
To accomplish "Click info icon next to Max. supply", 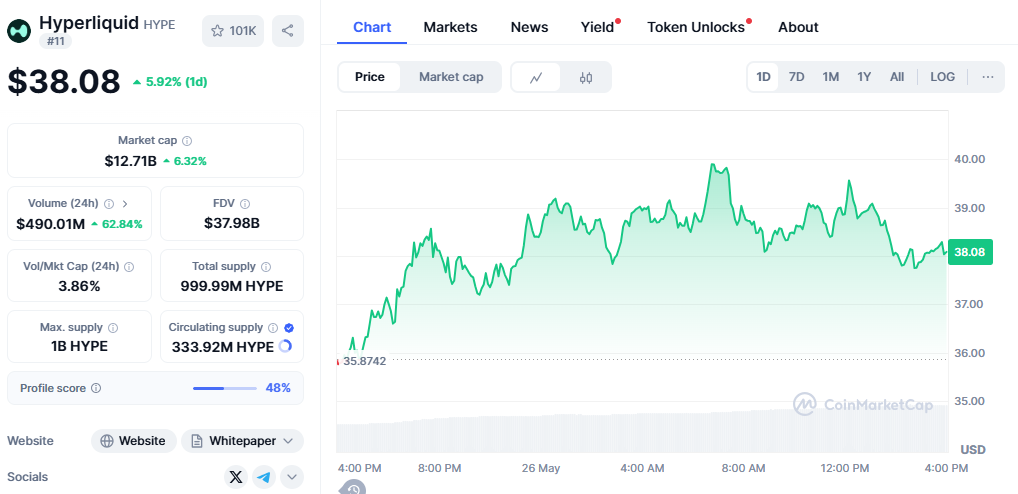I will click(113, 328).
